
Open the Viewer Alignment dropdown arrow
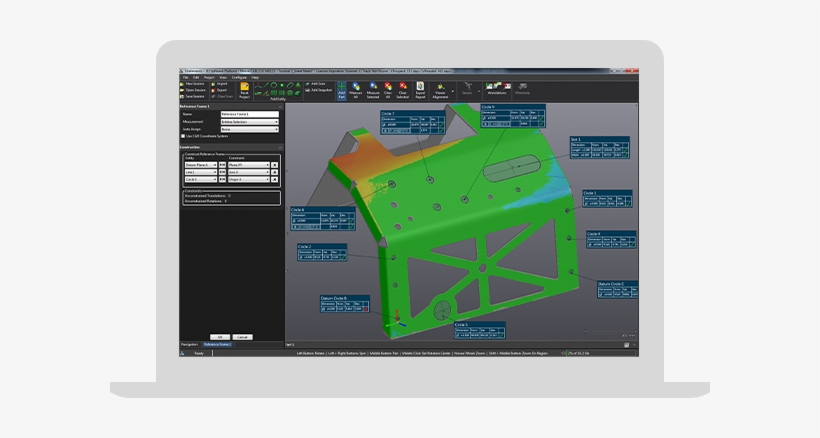(453, 91)
